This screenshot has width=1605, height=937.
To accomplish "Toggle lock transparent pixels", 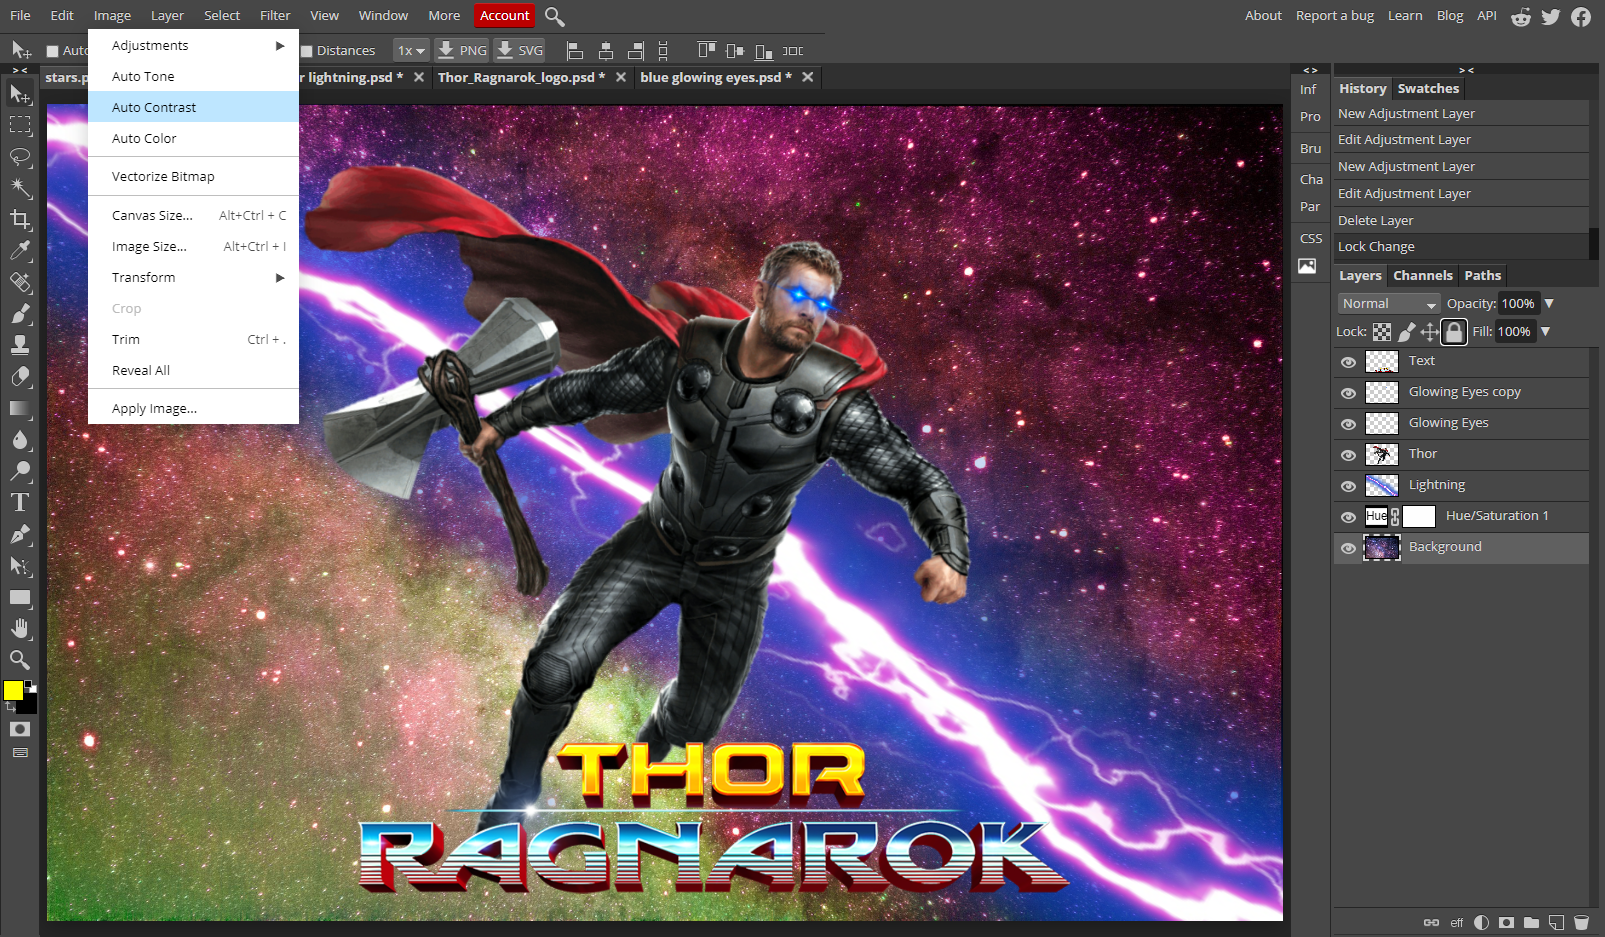I will tap(1382, 332).
